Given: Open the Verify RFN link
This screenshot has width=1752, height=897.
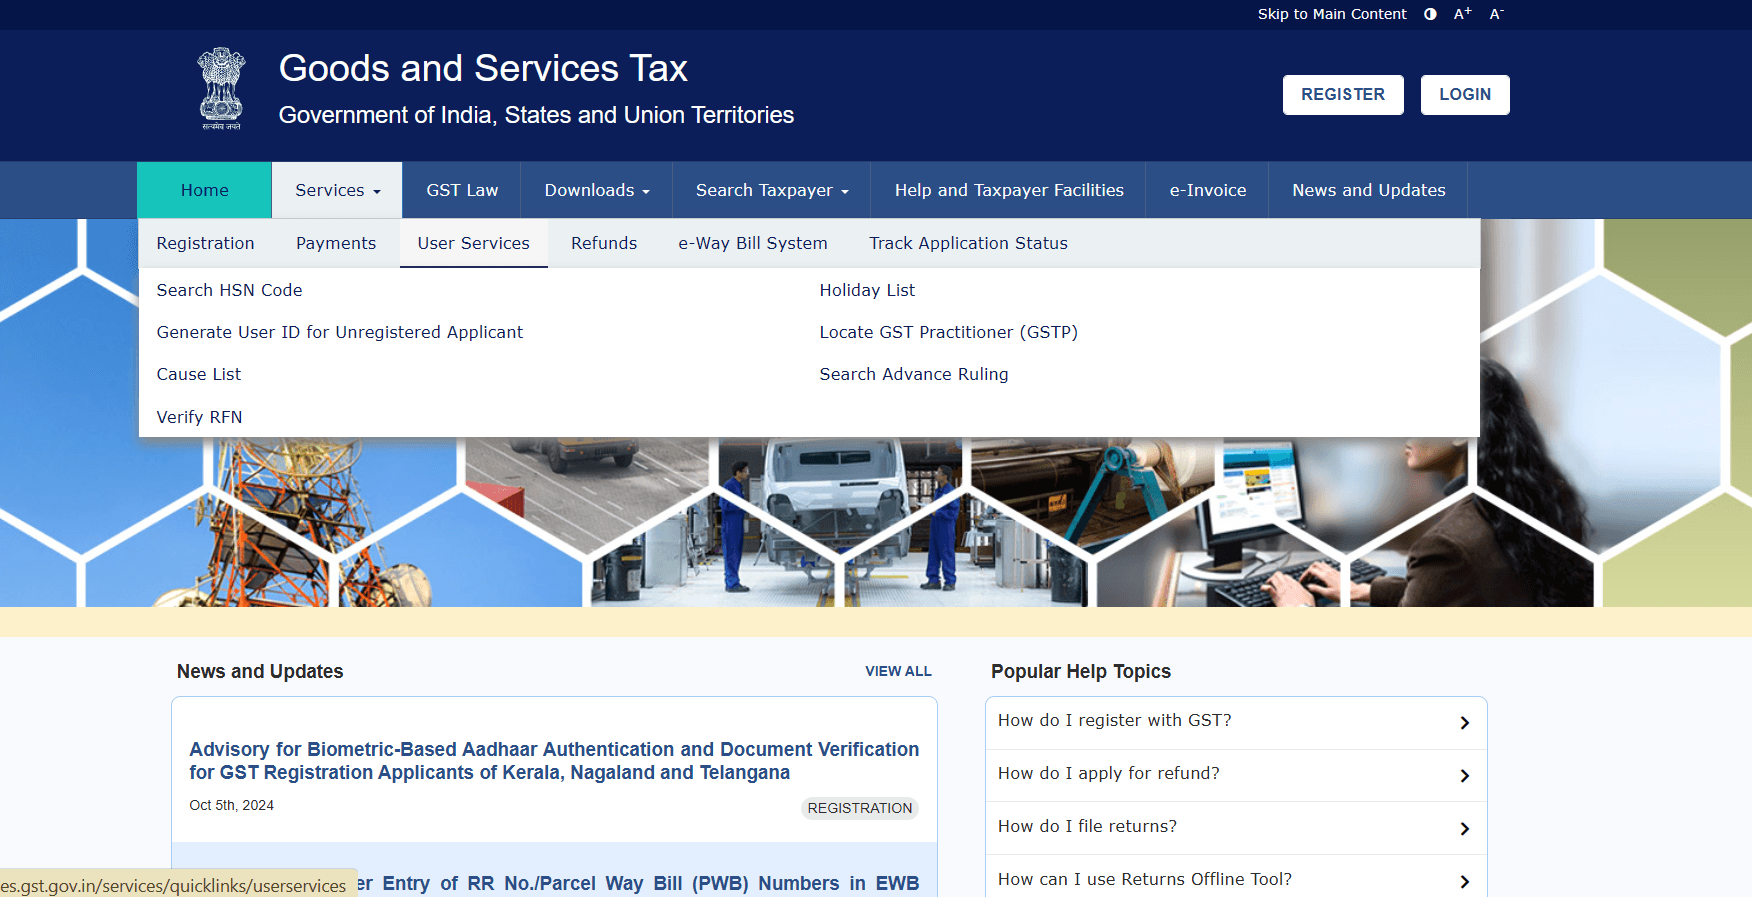Looking at the screenshot, I should point(199,417).
